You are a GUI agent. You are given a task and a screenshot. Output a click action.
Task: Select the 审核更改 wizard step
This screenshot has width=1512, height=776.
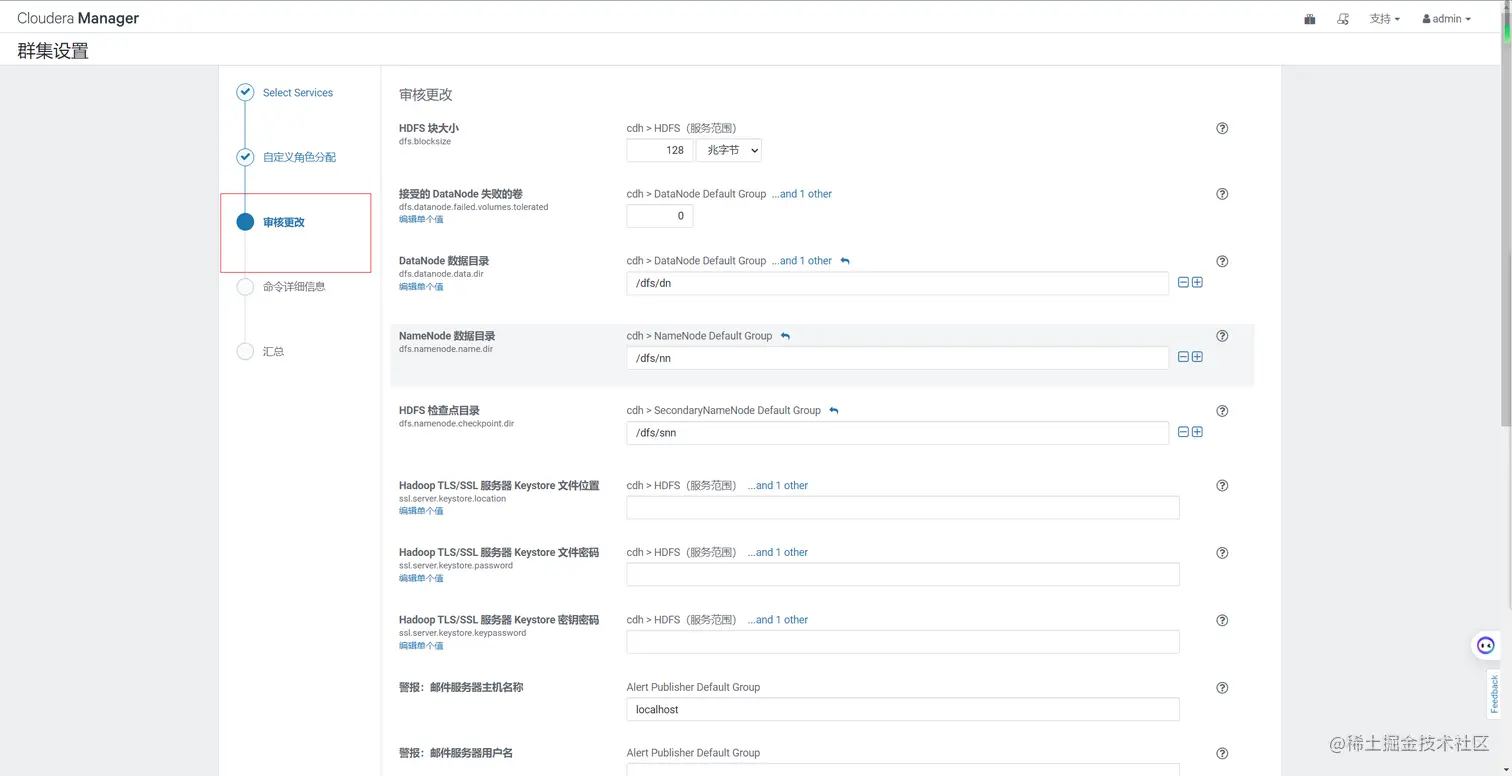(284, 222)
